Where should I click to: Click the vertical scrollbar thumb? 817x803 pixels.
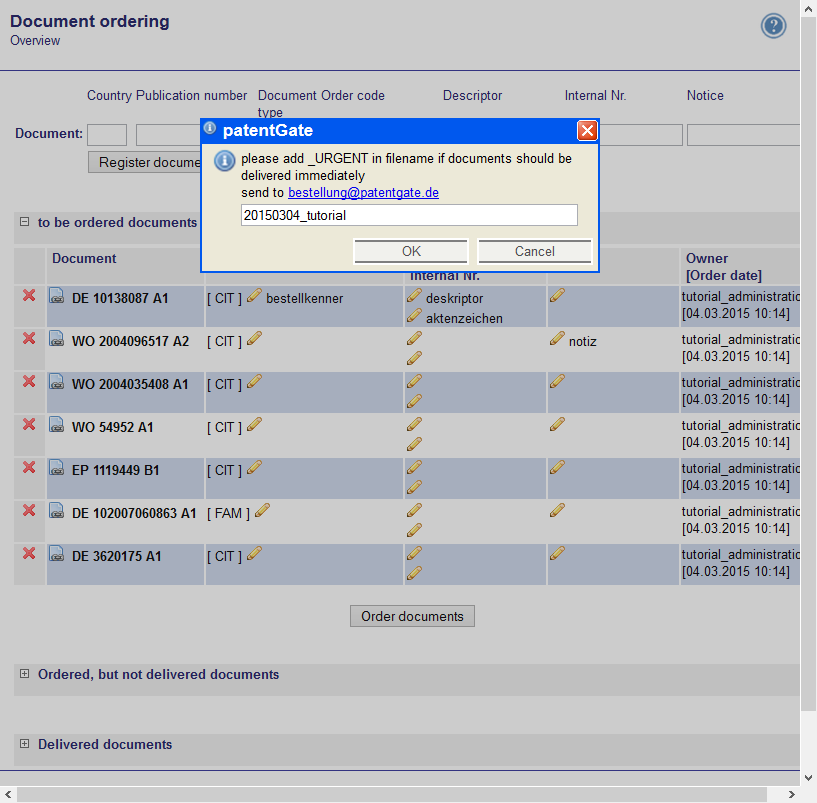click(808, 365)
